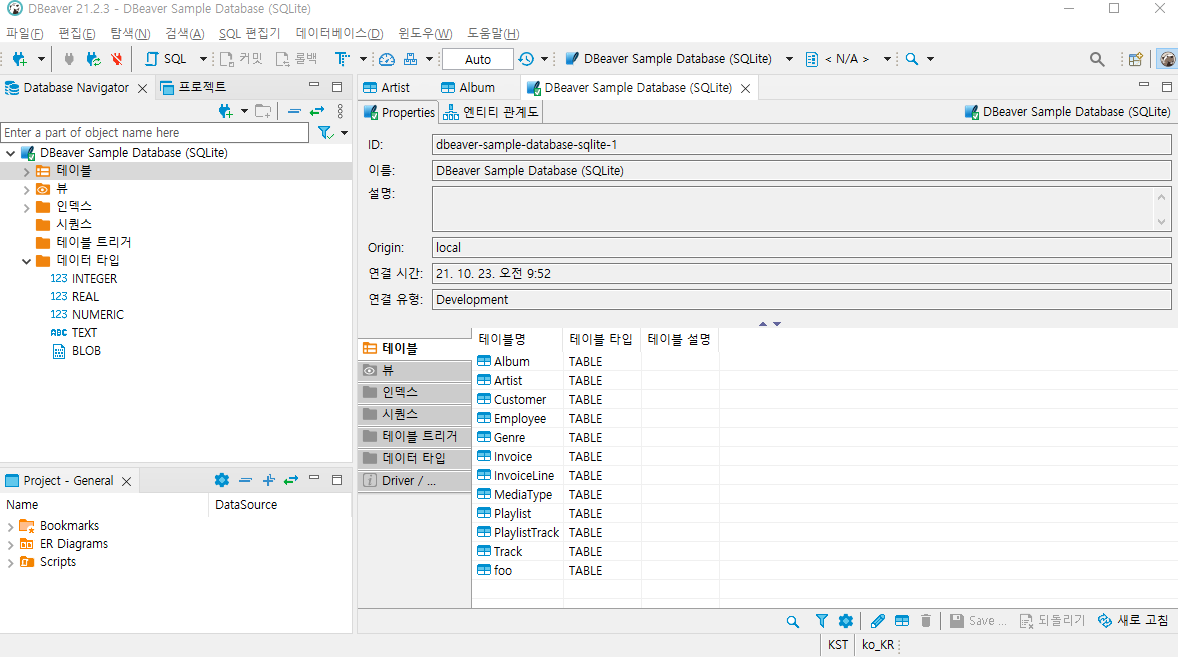Click the DBeaver beaver perspective icon
1178x657 pixels.
pos(1167,59)
